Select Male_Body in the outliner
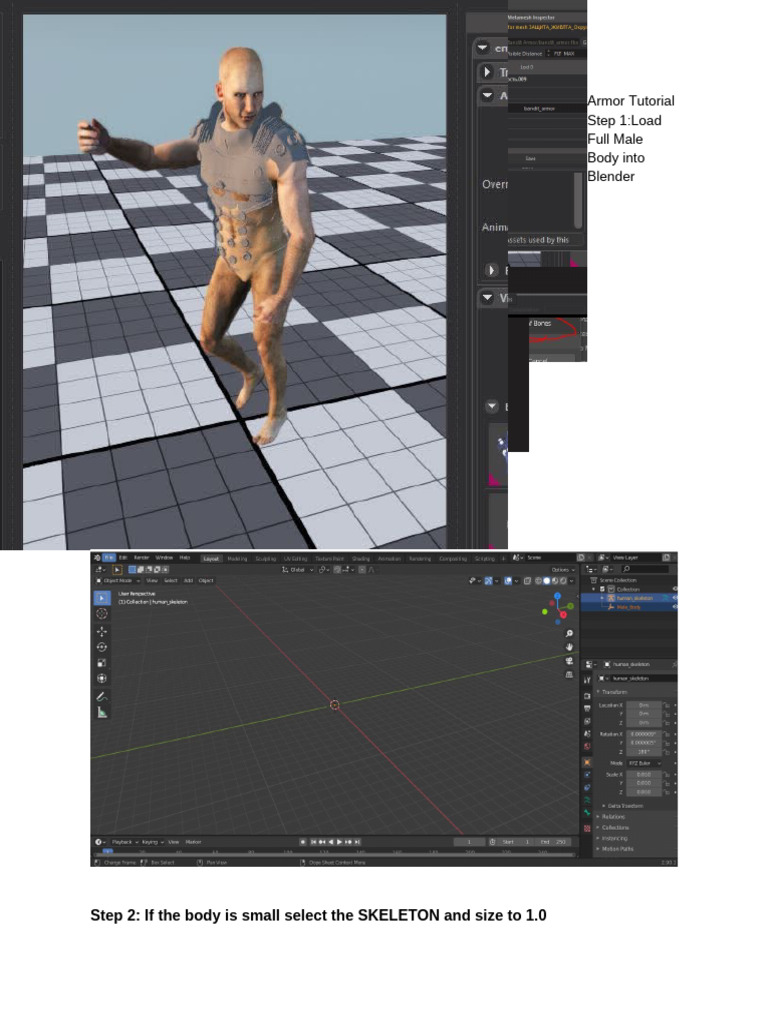The image size is (768, 1024). click(x=630, y=607)
